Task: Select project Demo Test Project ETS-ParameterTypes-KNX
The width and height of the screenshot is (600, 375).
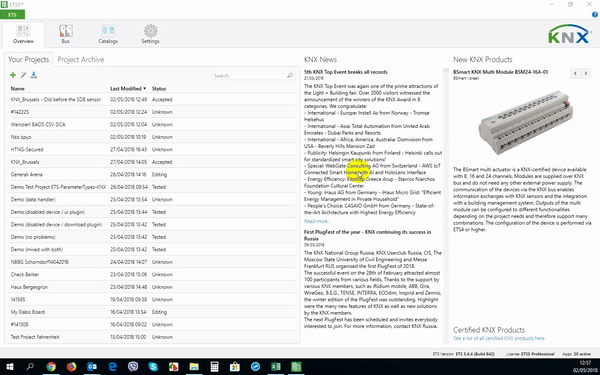Action: click(152, 187)
